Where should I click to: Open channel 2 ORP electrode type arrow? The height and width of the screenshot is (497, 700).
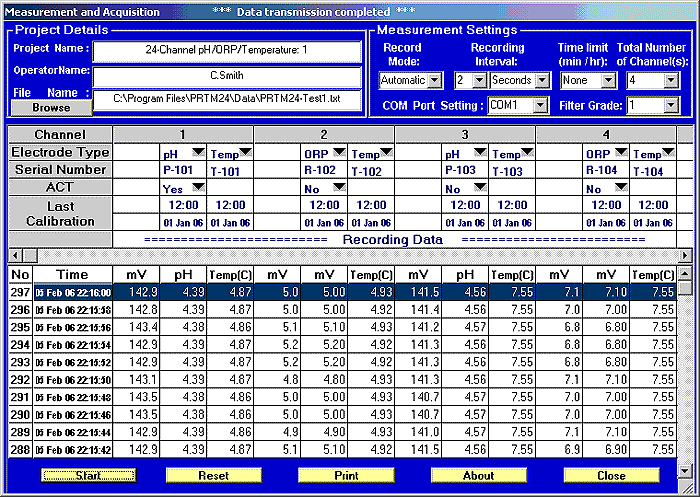[x=340, y=152]
